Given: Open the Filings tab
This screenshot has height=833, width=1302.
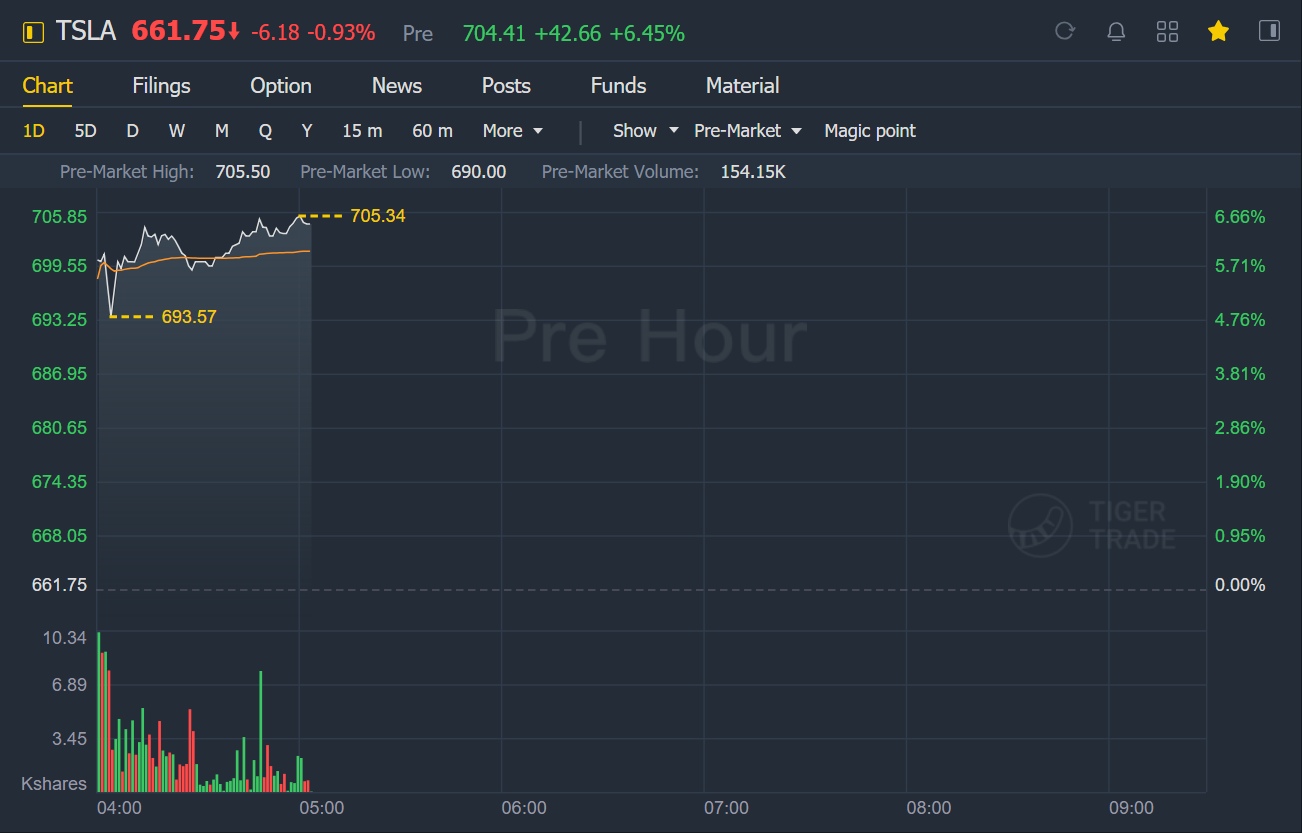Looking at the screenshot, I should point(161,86).
